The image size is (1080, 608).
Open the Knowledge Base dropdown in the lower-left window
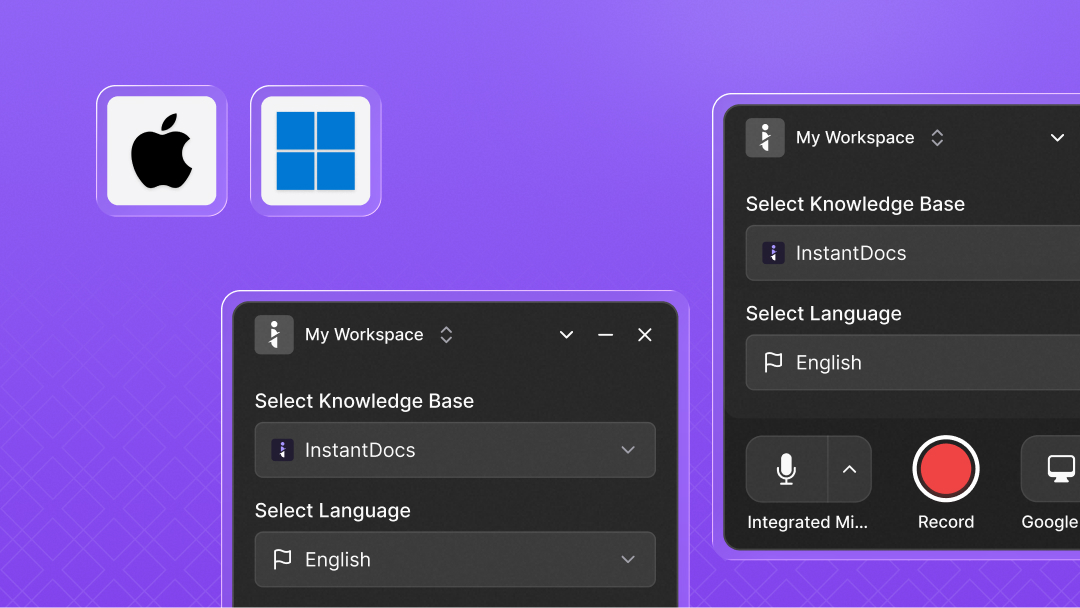point(455,450)
